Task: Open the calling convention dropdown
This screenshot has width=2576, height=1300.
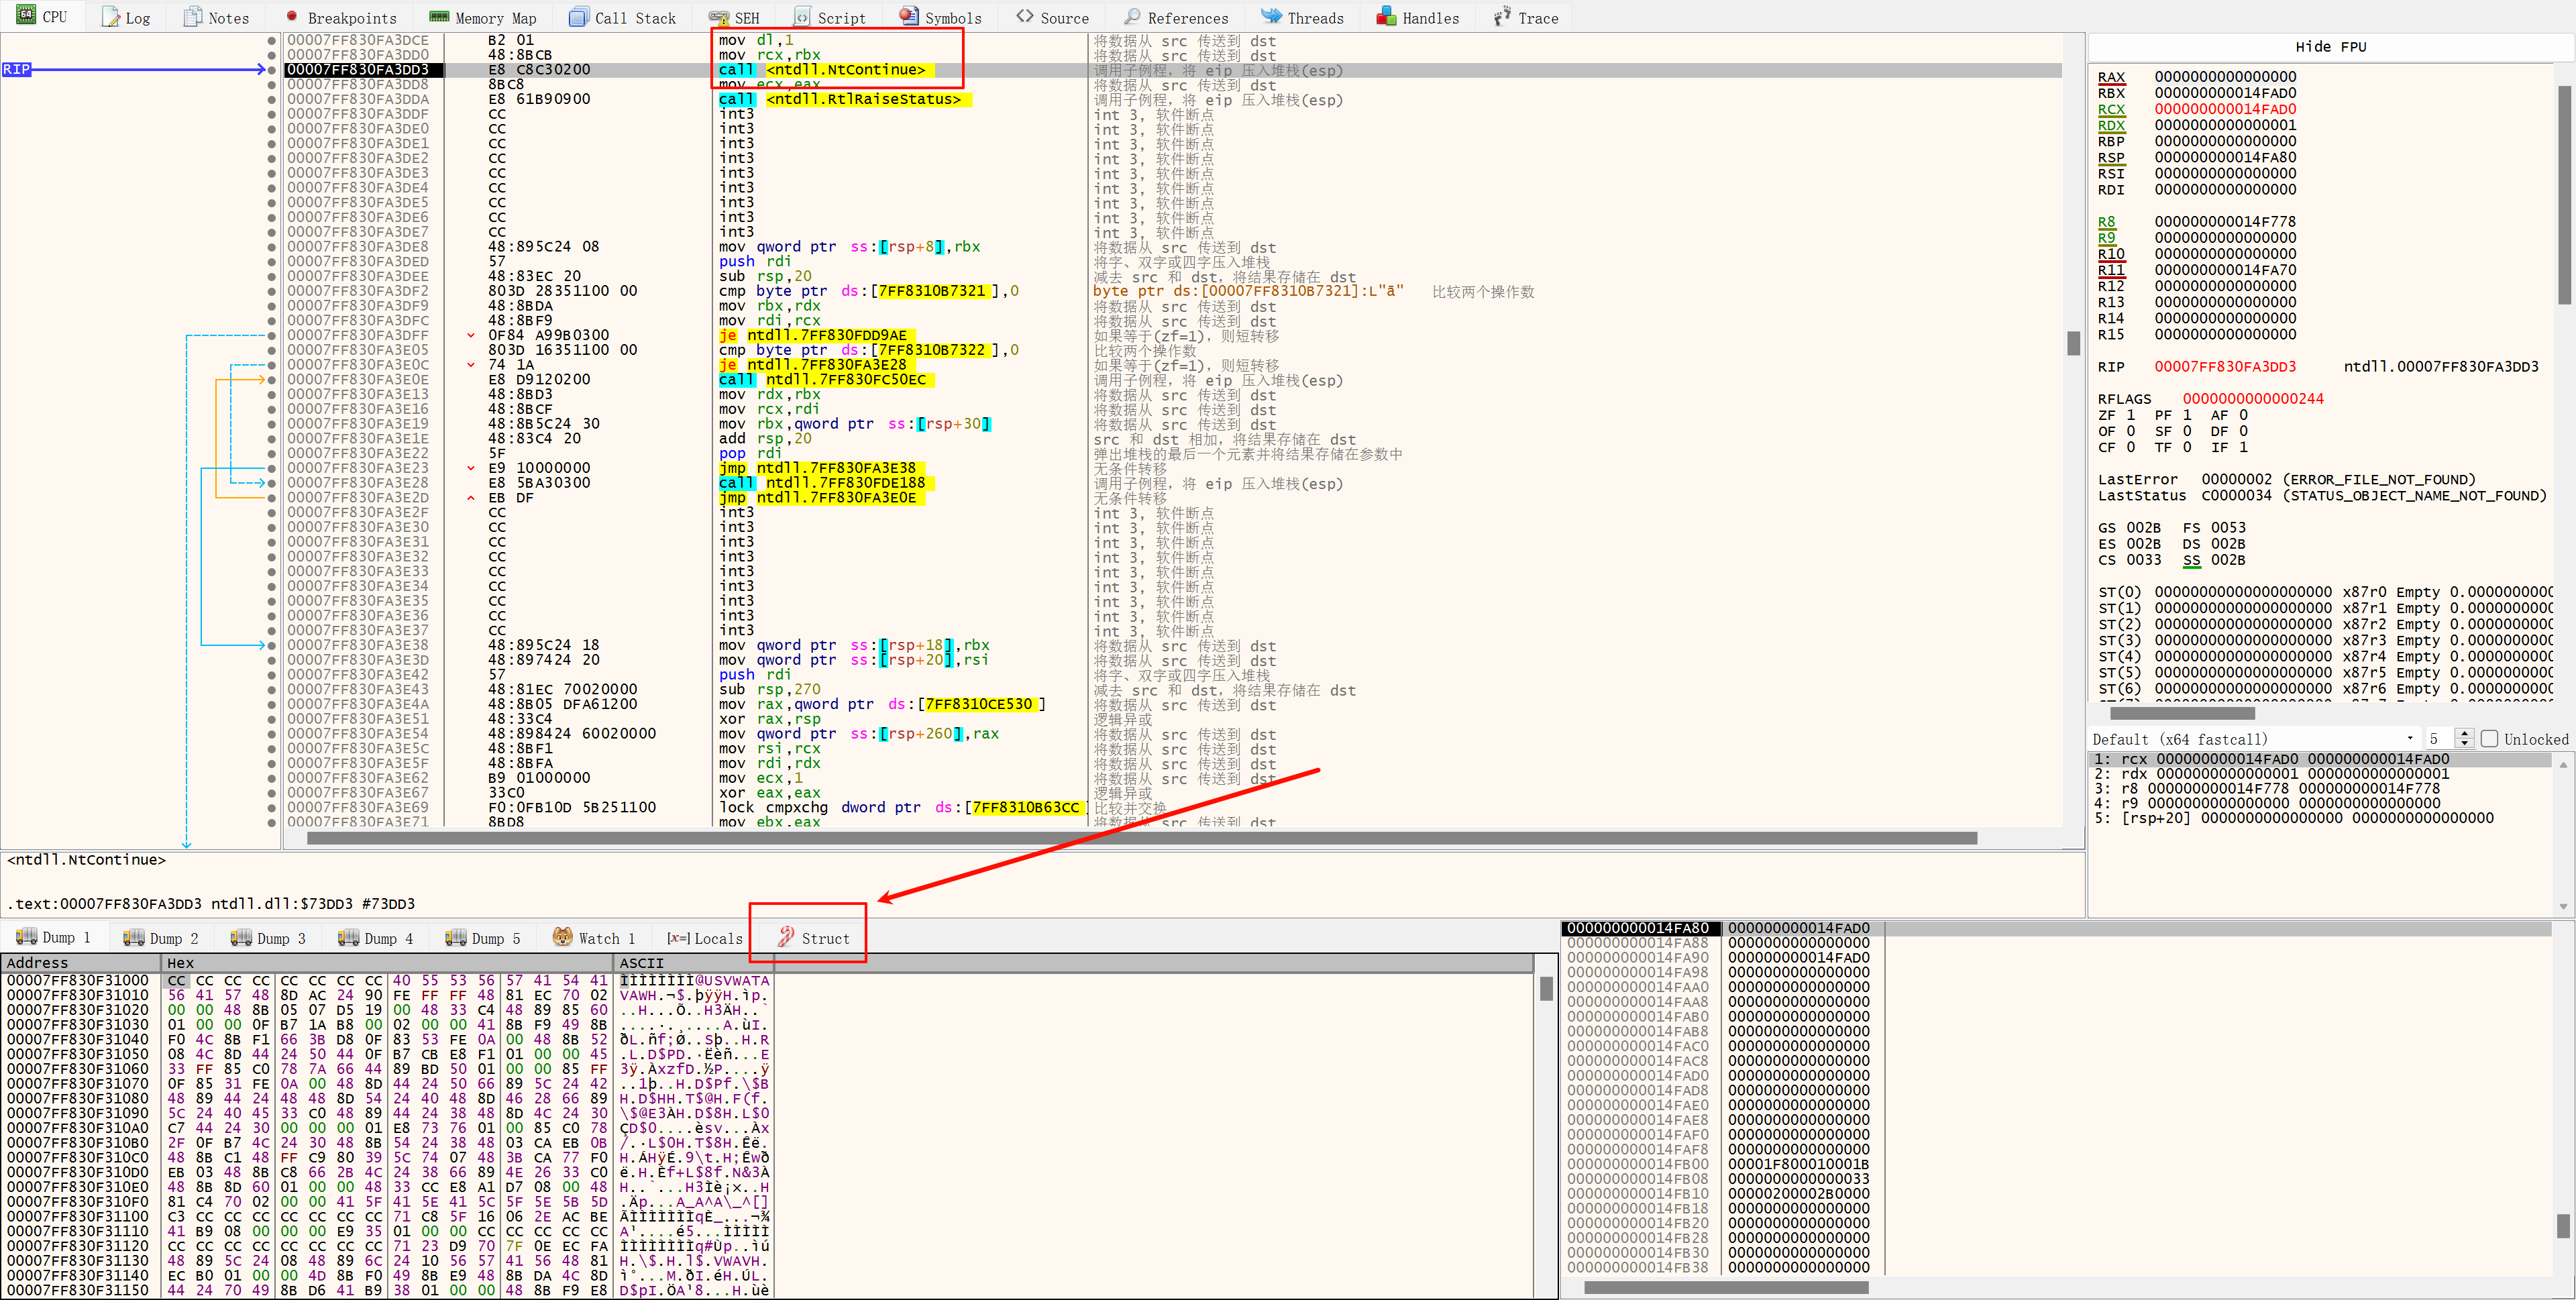Action: coord(2253,739)
